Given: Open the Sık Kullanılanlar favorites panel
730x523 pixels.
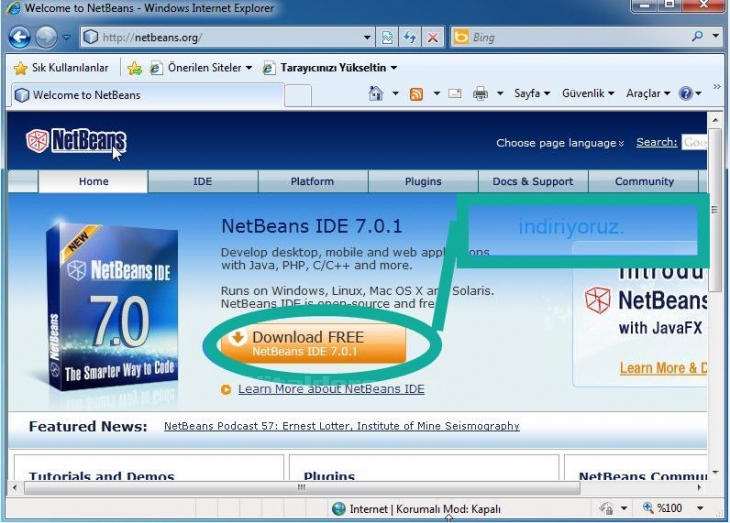Looking at the screenshot, I should tap(60, 68).
